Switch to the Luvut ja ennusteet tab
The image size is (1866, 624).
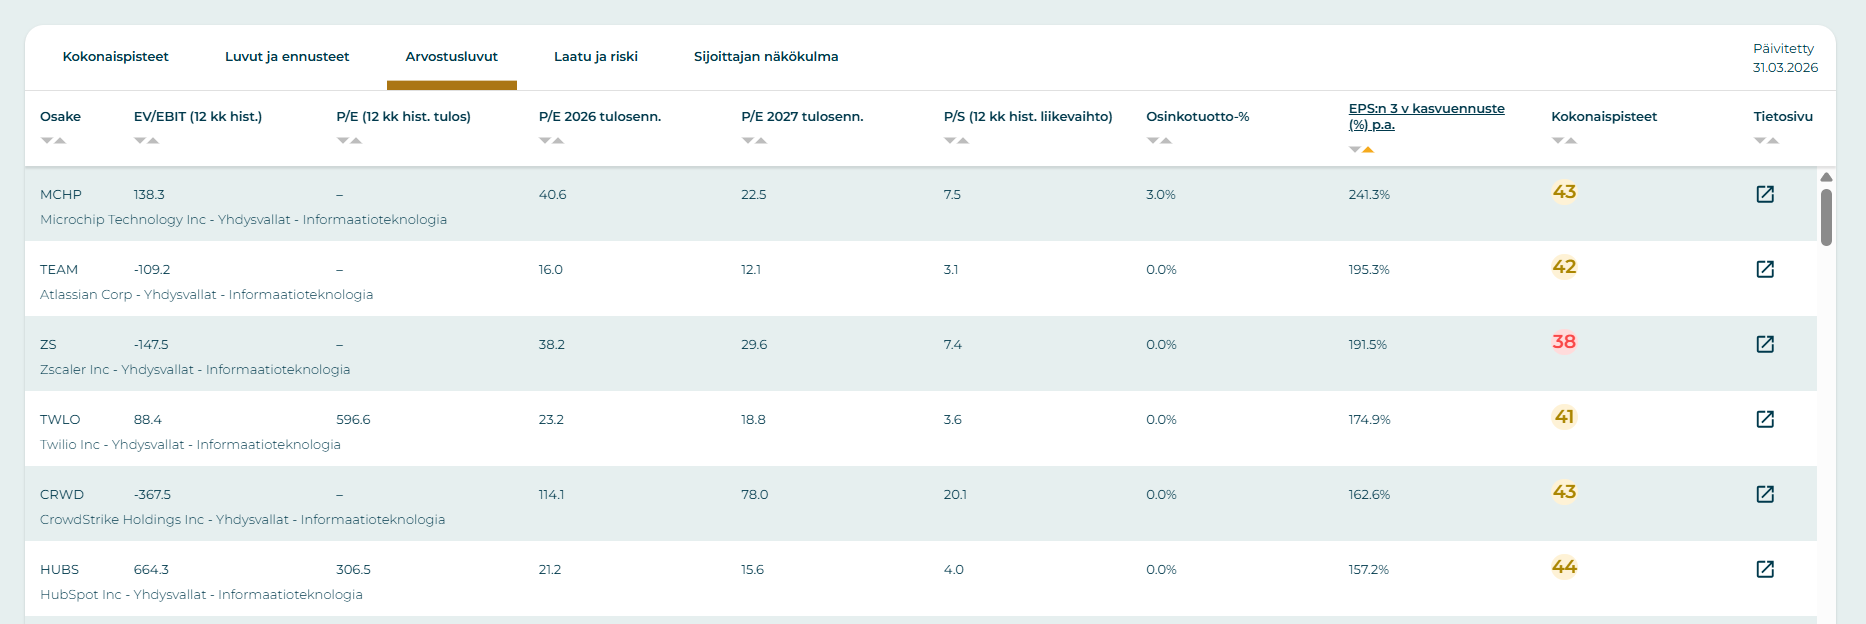tap(287, 57)
